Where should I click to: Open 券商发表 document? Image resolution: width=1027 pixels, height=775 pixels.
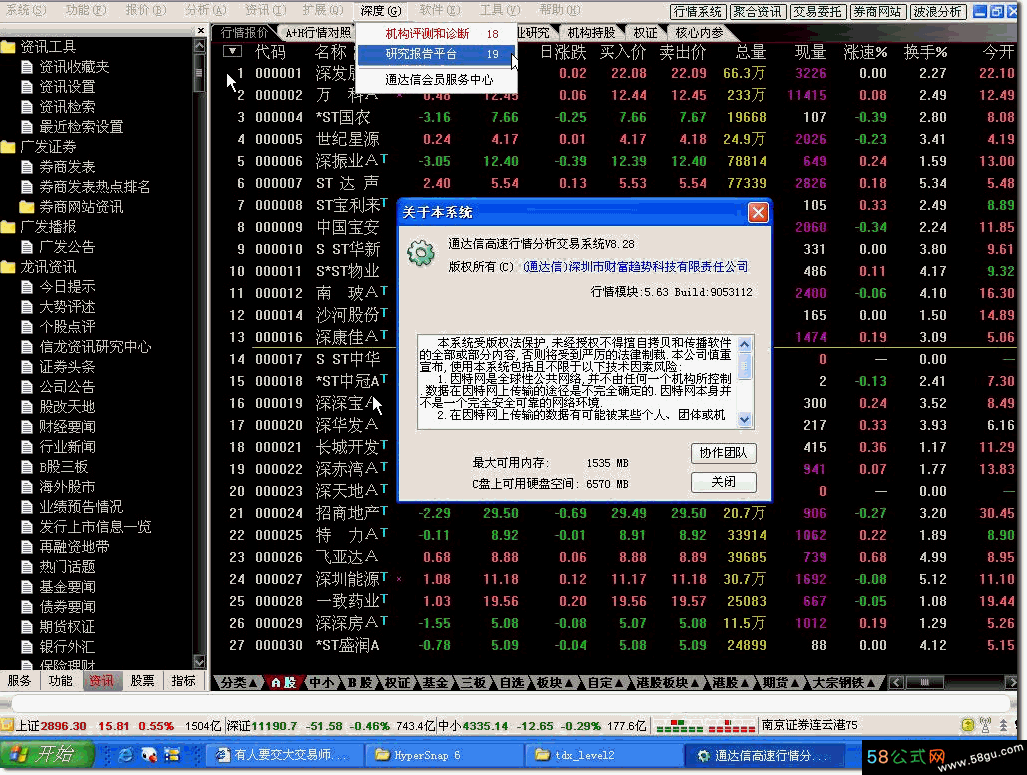click(x=59, y=167)
